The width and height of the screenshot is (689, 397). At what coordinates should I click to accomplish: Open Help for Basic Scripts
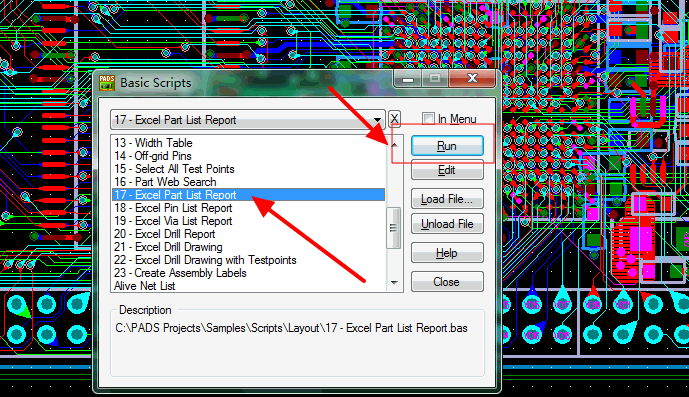click(447, 253)
